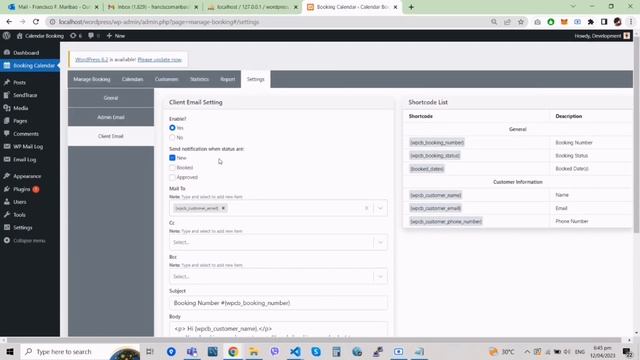Open WP Mail Log
This screenshot has height=360, width=640.
pyautogui.click(x=29, y=147)
